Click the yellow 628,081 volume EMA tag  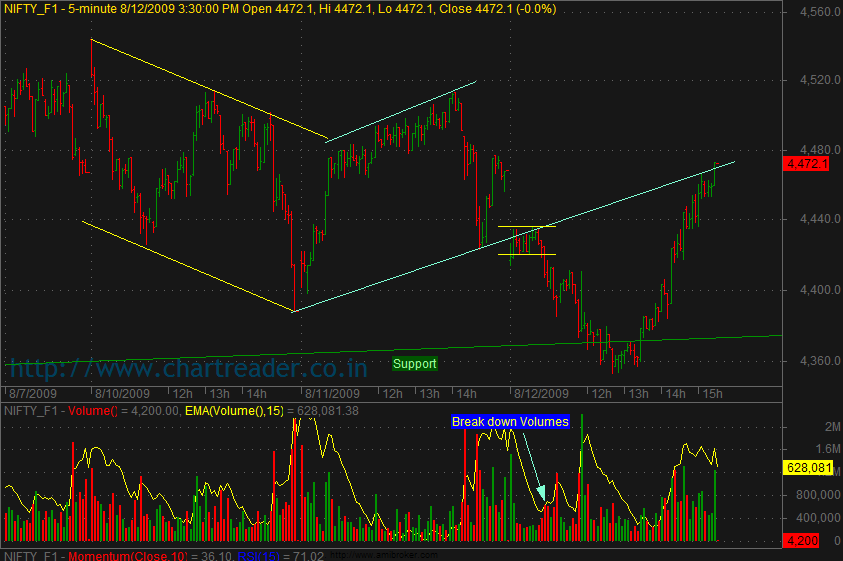tap(808, 468)
